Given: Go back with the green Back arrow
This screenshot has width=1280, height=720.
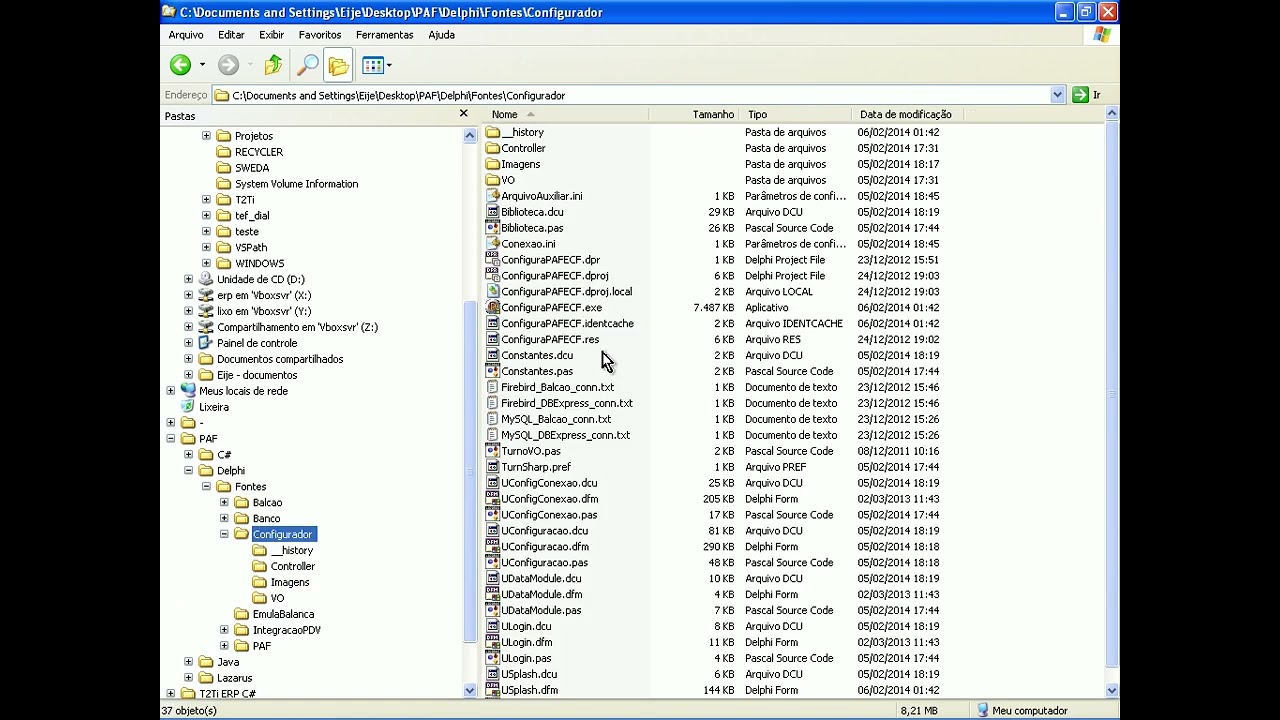Looking at the screenshot, I should click(180, 65).
